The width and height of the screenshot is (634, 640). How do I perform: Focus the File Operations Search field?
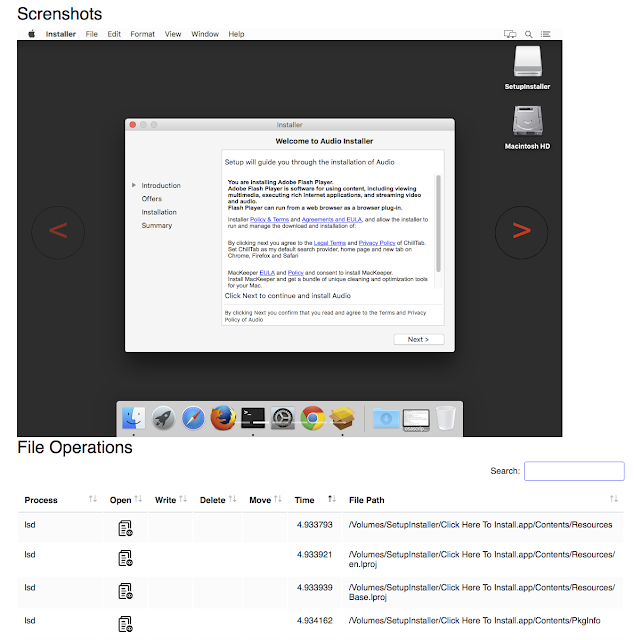coord(574,471)
